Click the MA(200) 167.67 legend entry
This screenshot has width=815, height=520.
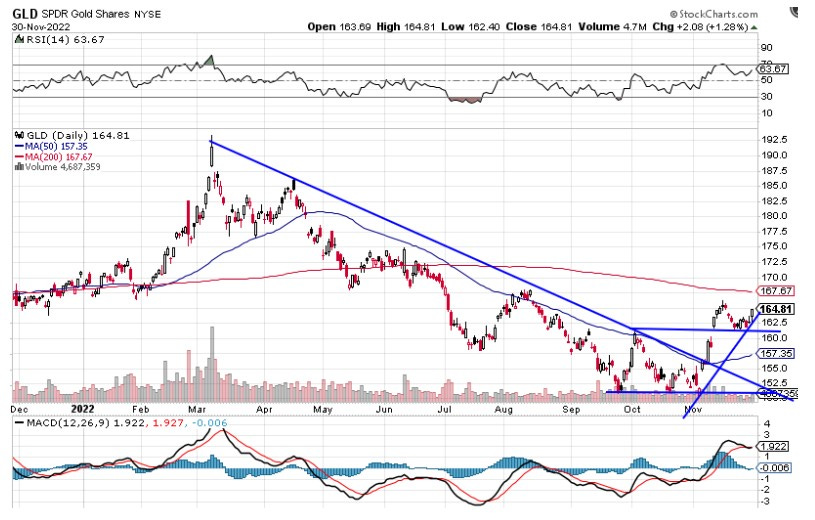(x=54, y=157)
